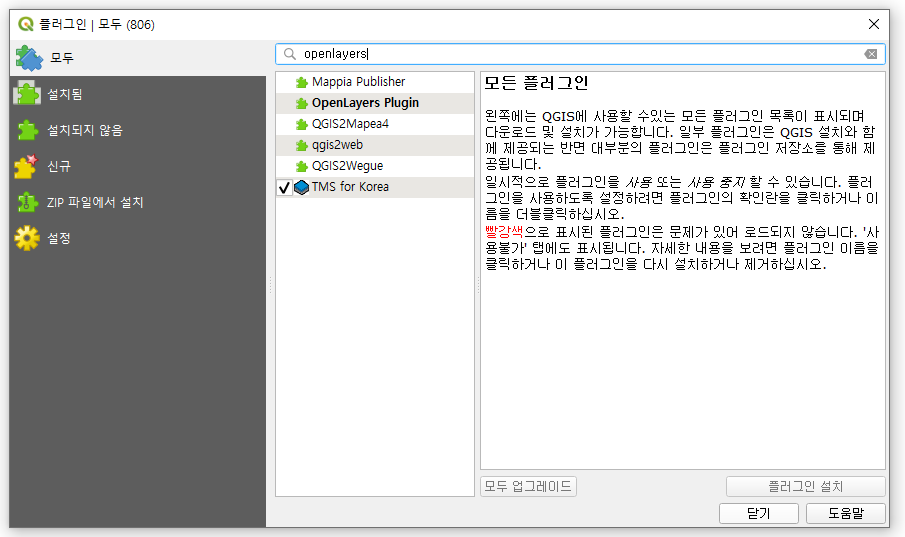Open the ZIP 파일에서 설치 tab

click(138, 202)
